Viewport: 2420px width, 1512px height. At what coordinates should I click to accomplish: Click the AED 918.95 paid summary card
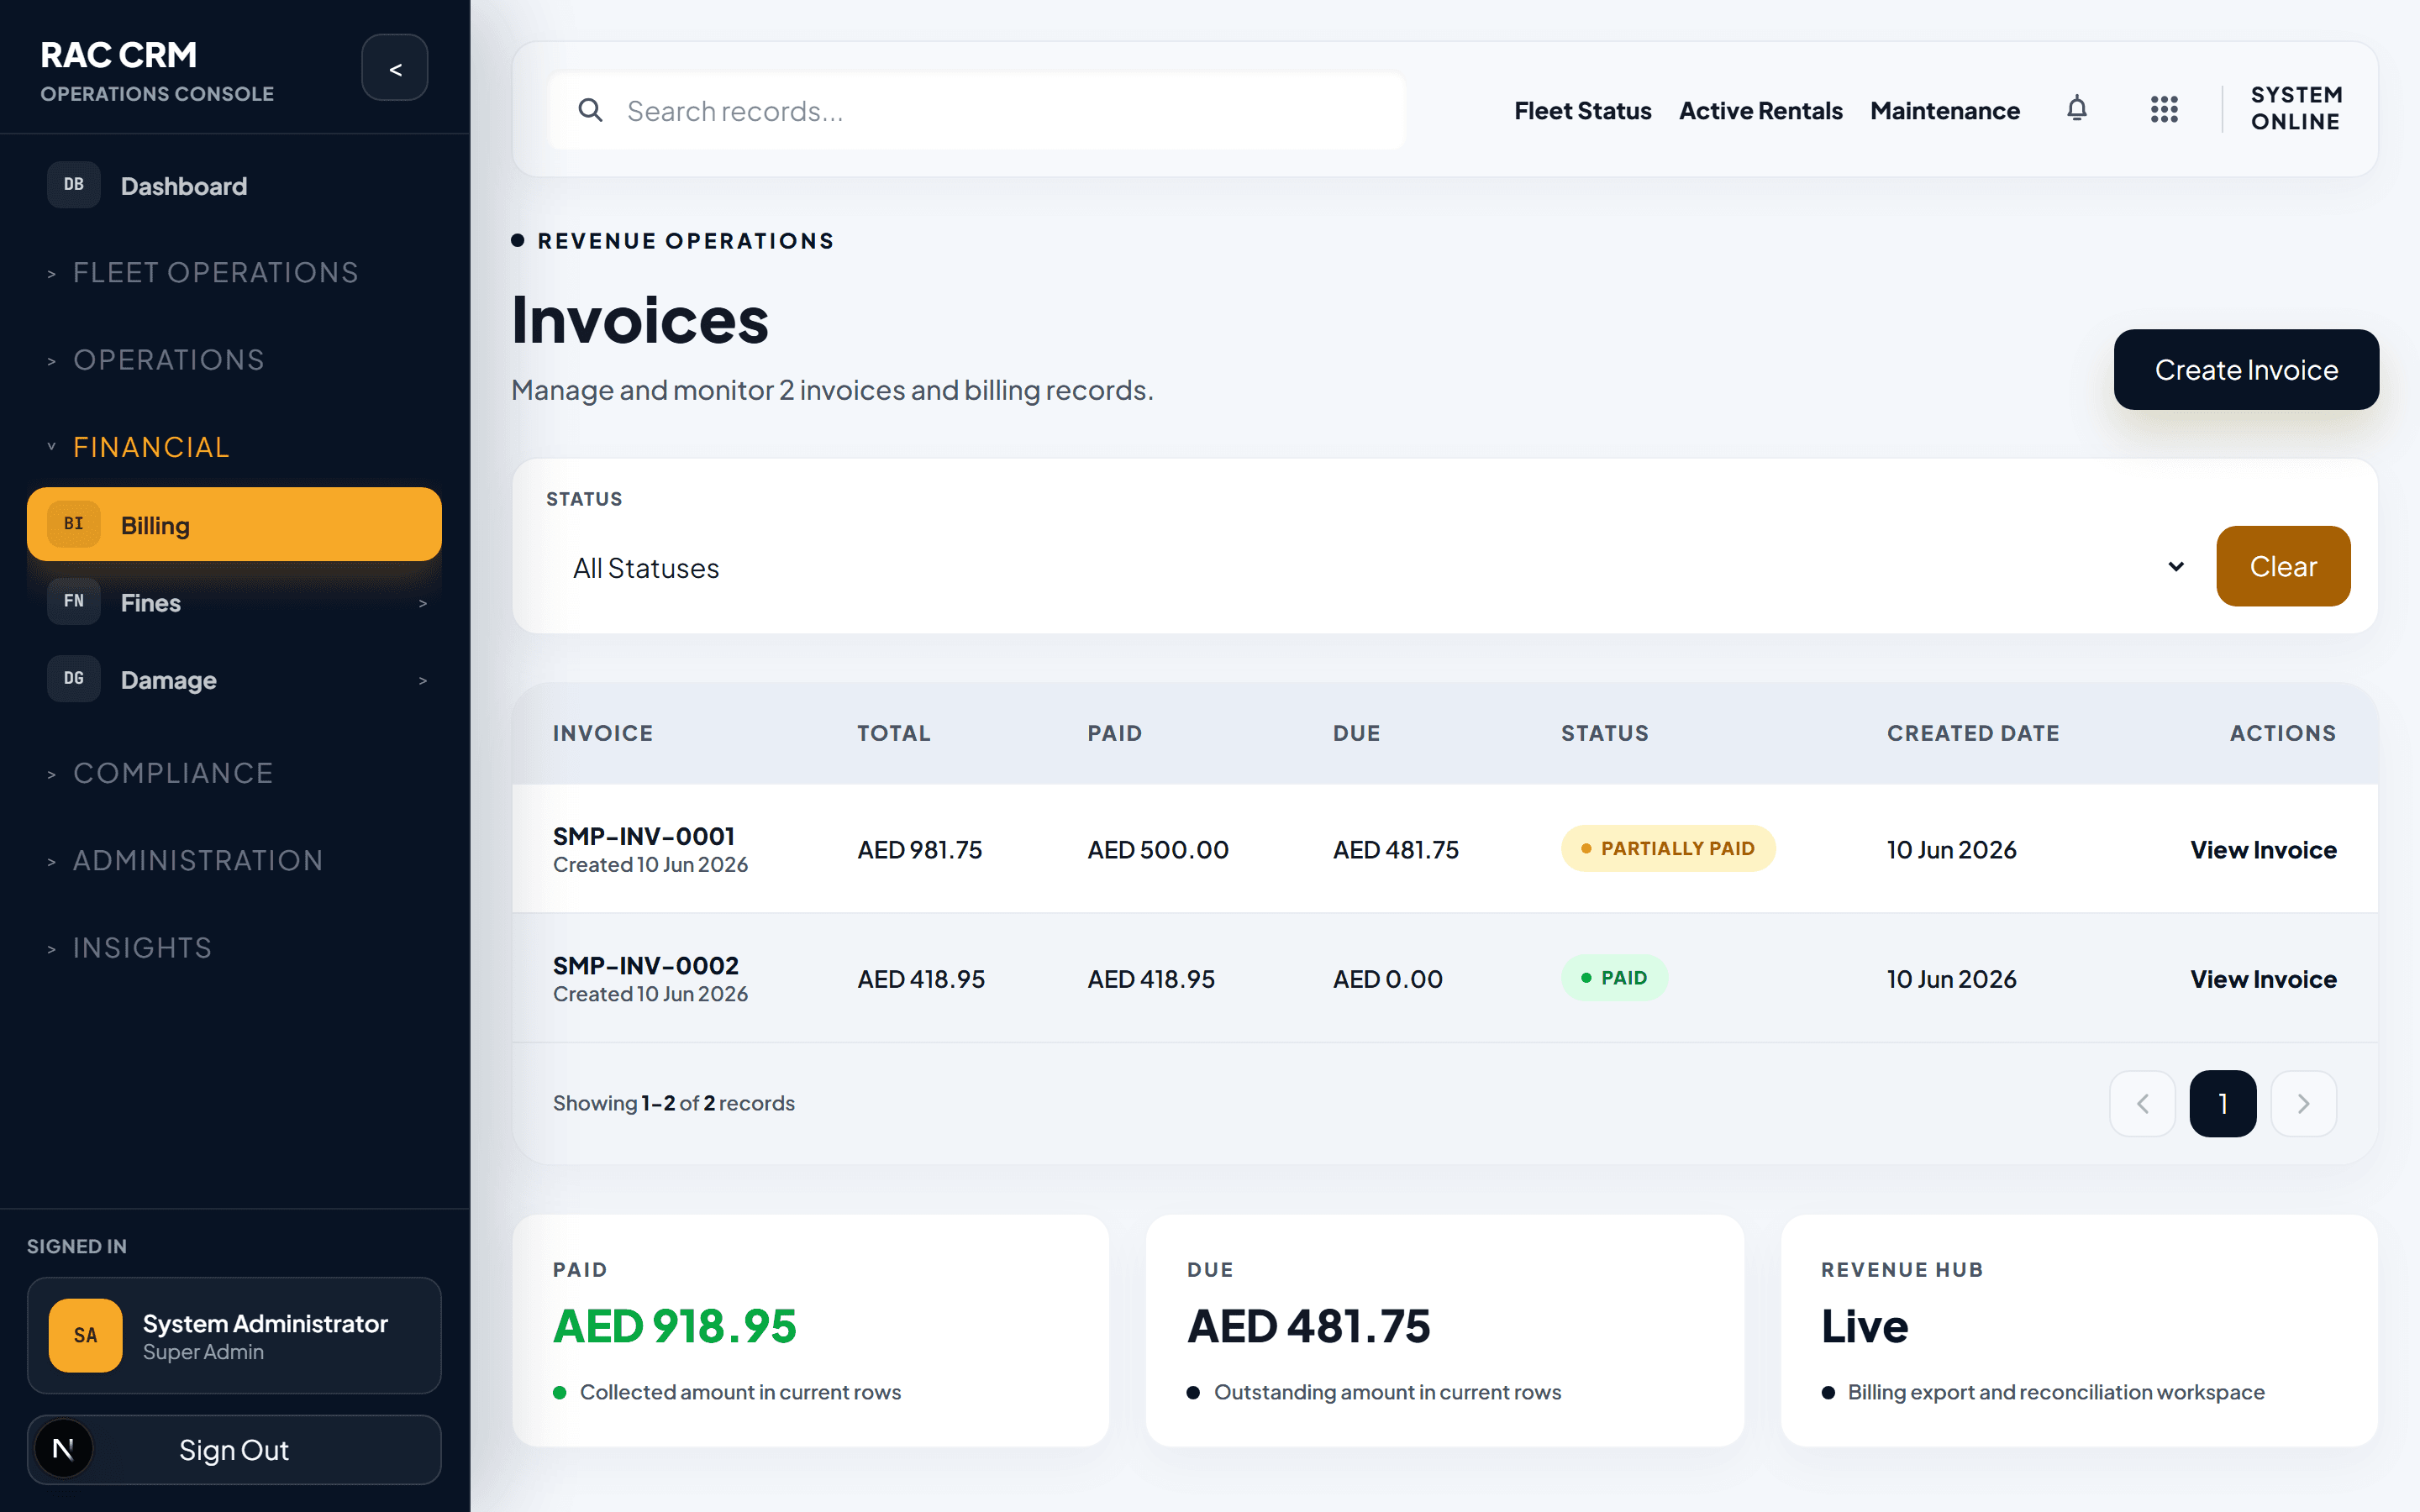(x=810, y=1330)
